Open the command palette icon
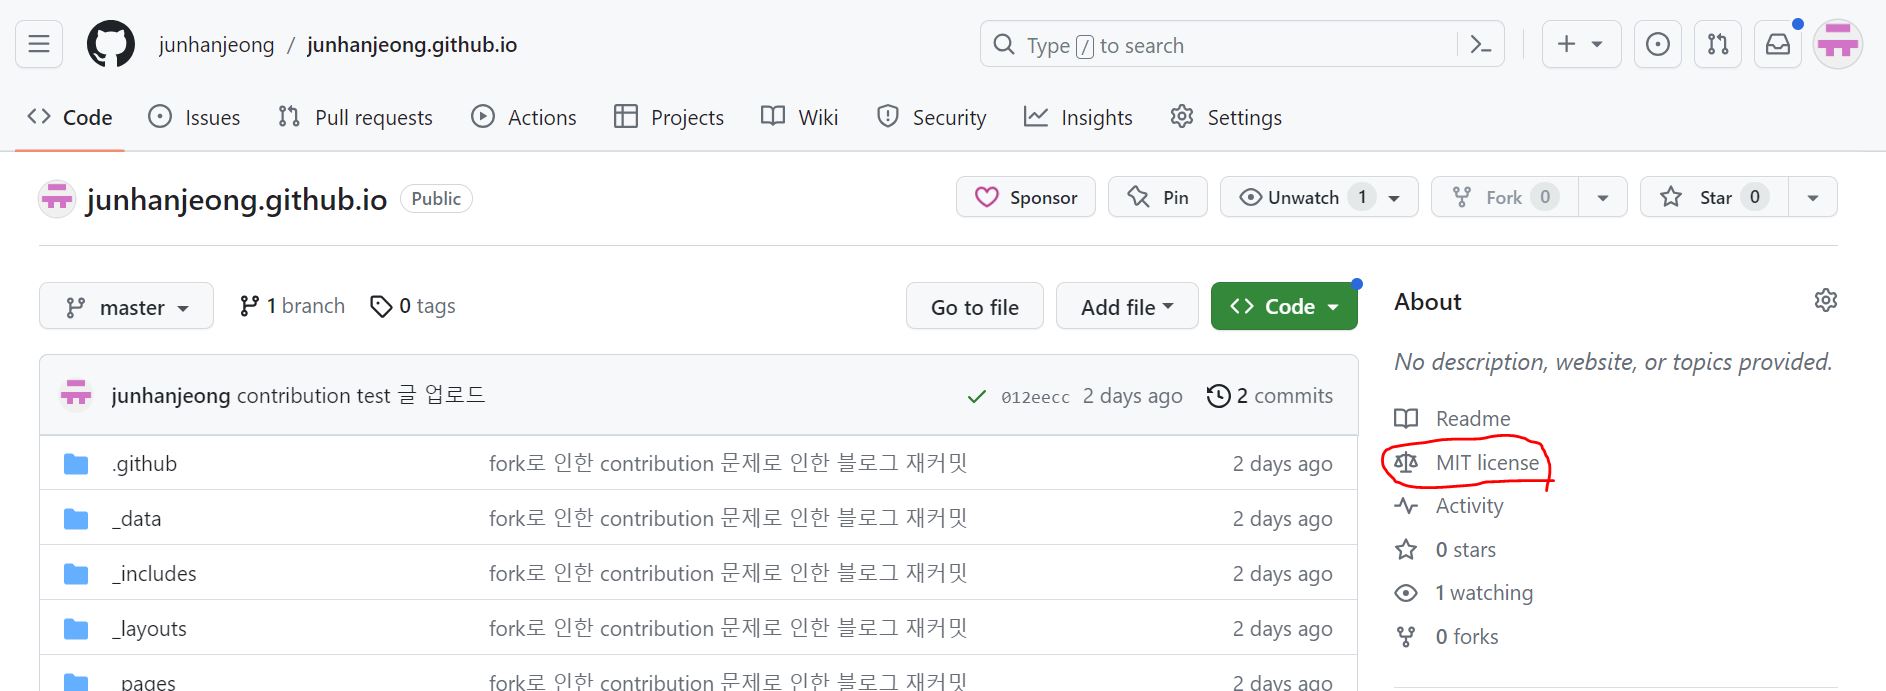This screenshot has width=1886, height=691. click(x=1480, y=45)
